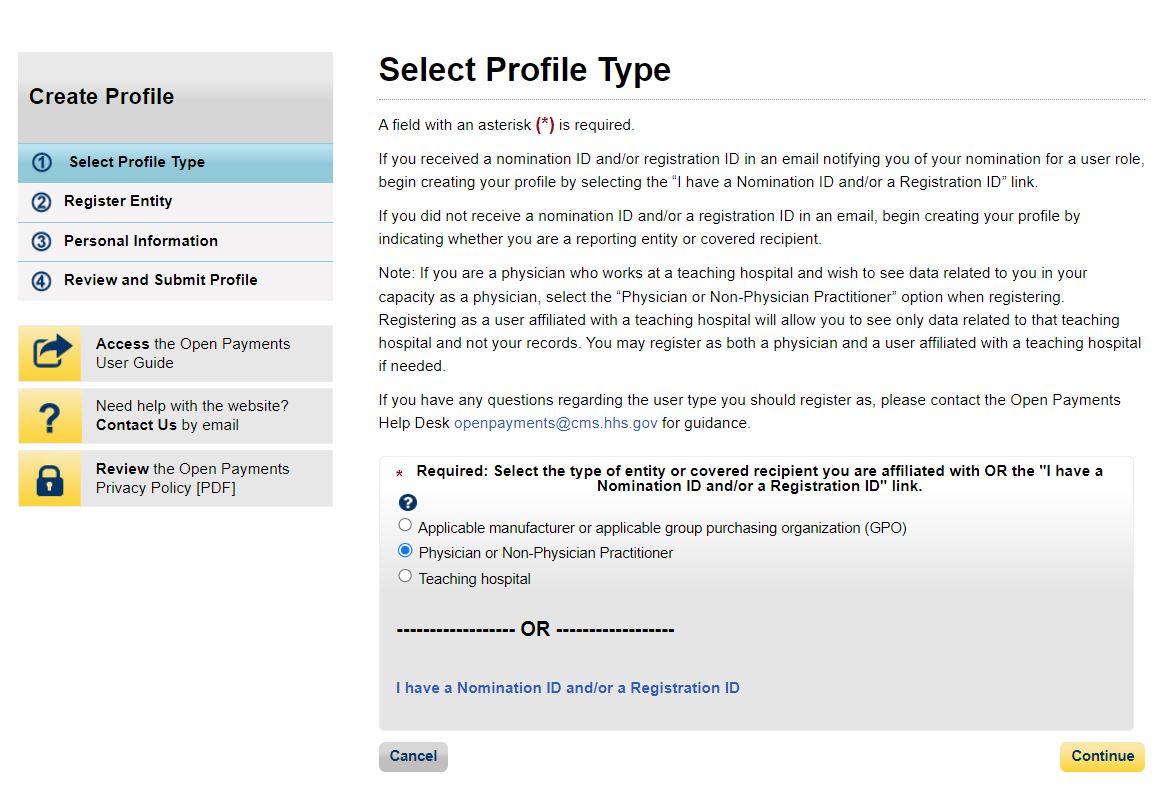Click the blue help tooltip question icon
The width and height of the screenshot is (1162, 791).
(x=407, y=503)
